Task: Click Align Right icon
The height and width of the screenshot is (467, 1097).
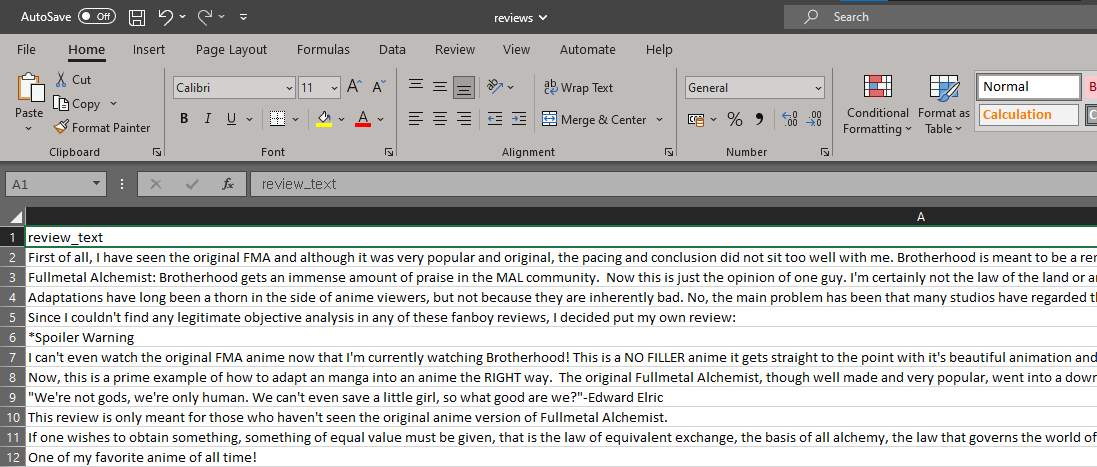Action: (463, 119)
